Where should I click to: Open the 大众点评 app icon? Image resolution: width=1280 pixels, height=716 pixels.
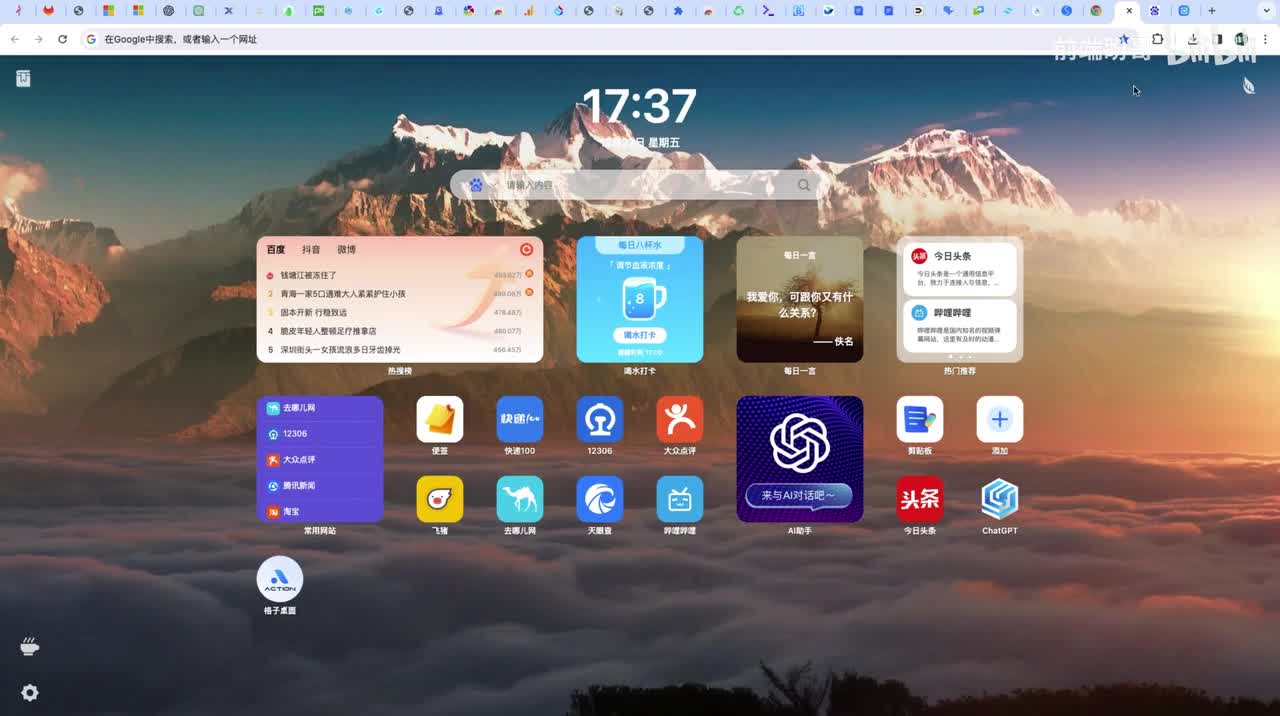pyautogui.click(x=680, y=420)
